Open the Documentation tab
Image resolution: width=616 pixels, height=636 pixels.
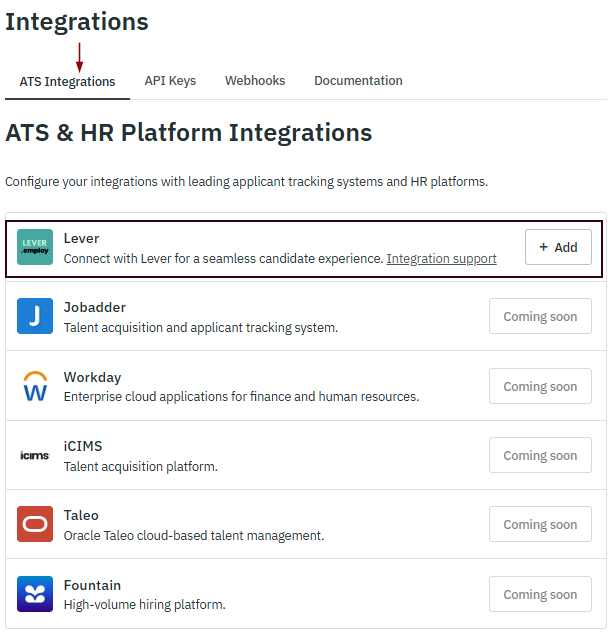coord(358,81)
